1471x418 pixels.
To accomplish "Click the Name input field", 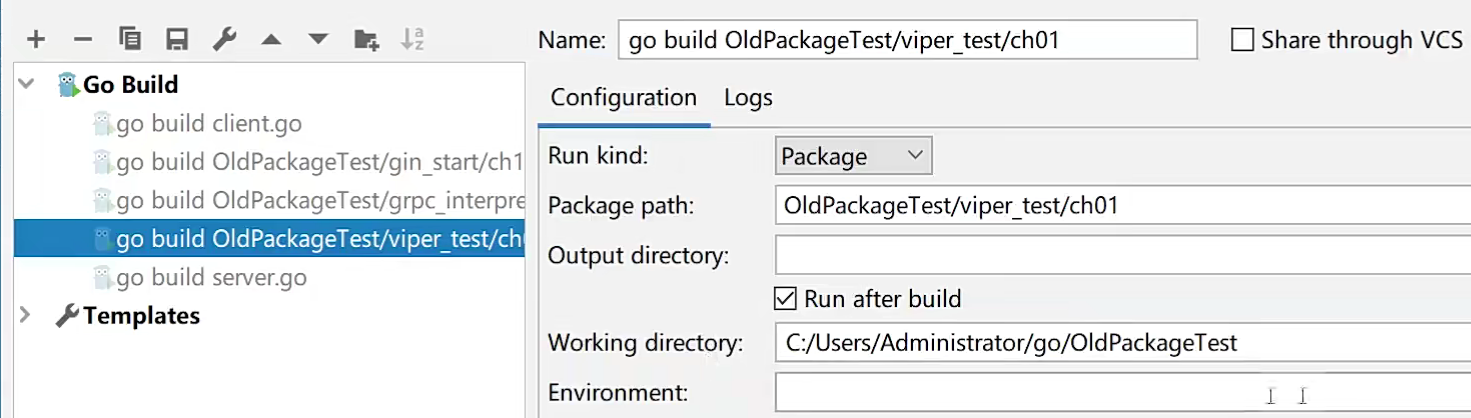I will point(906,40).
